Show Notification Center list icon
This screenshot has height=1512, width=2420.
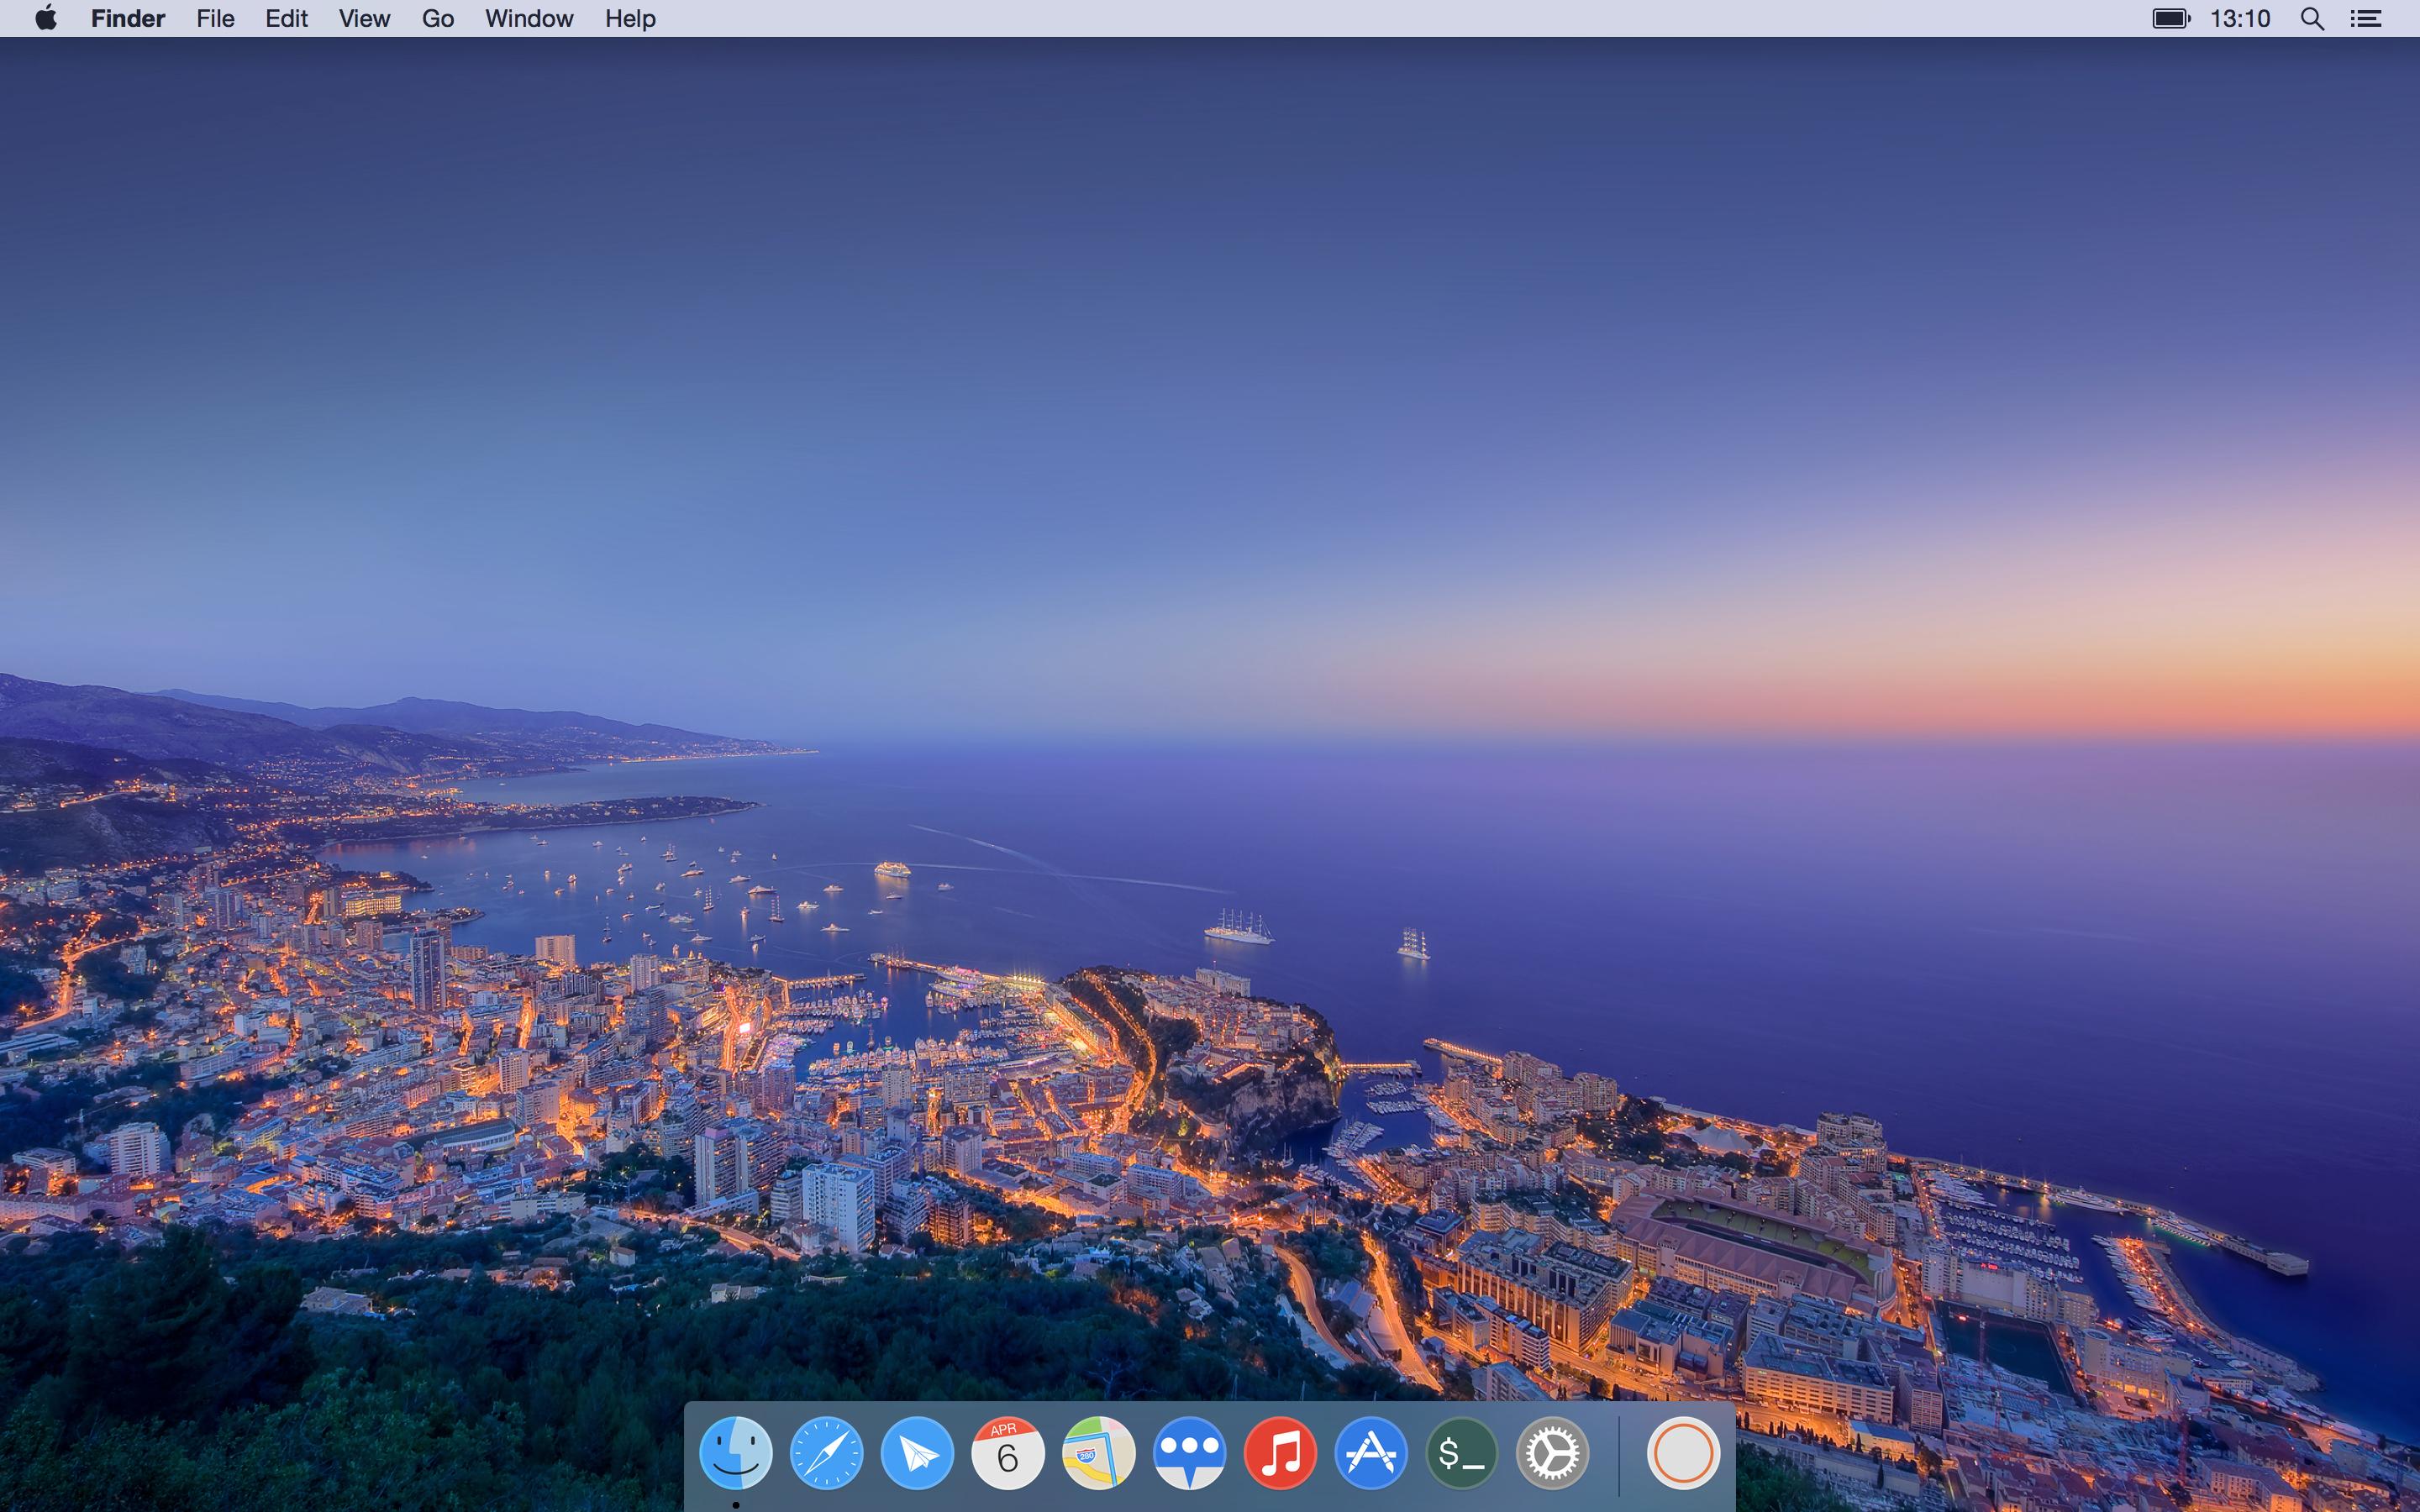(2365, 18)
